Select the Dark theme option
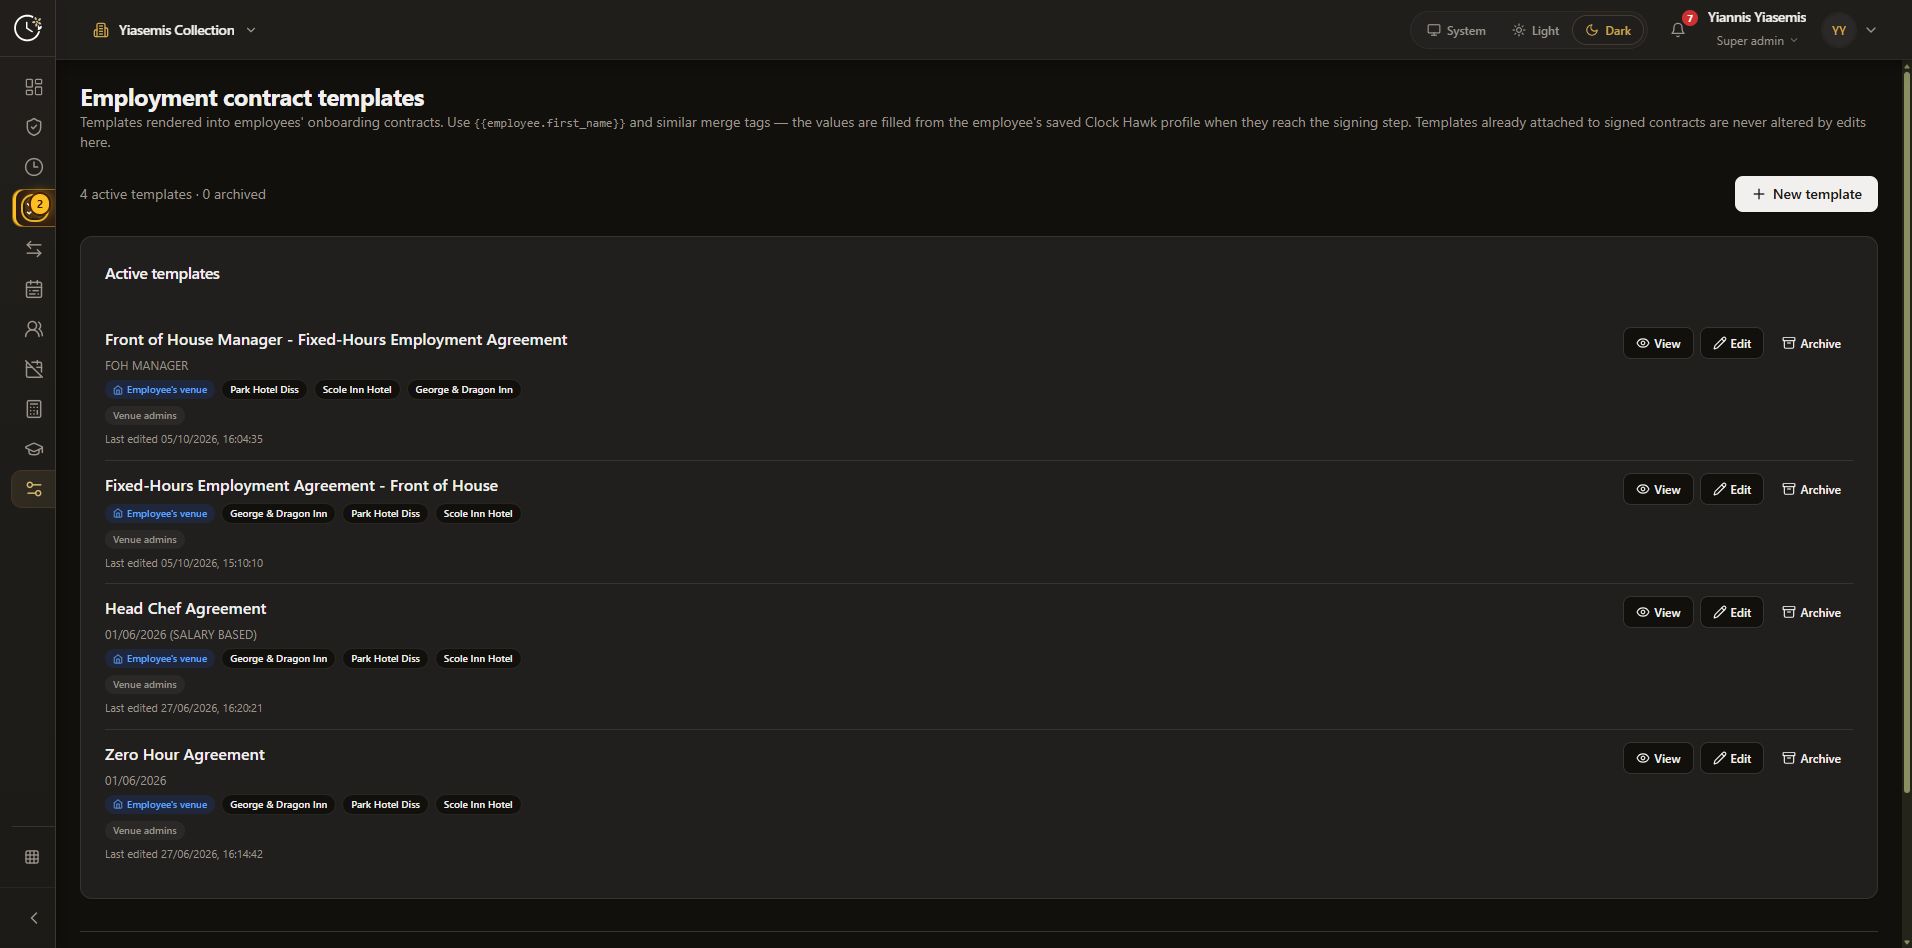This screenshot has height=948, width=1912. click(x=1608, y=30)
